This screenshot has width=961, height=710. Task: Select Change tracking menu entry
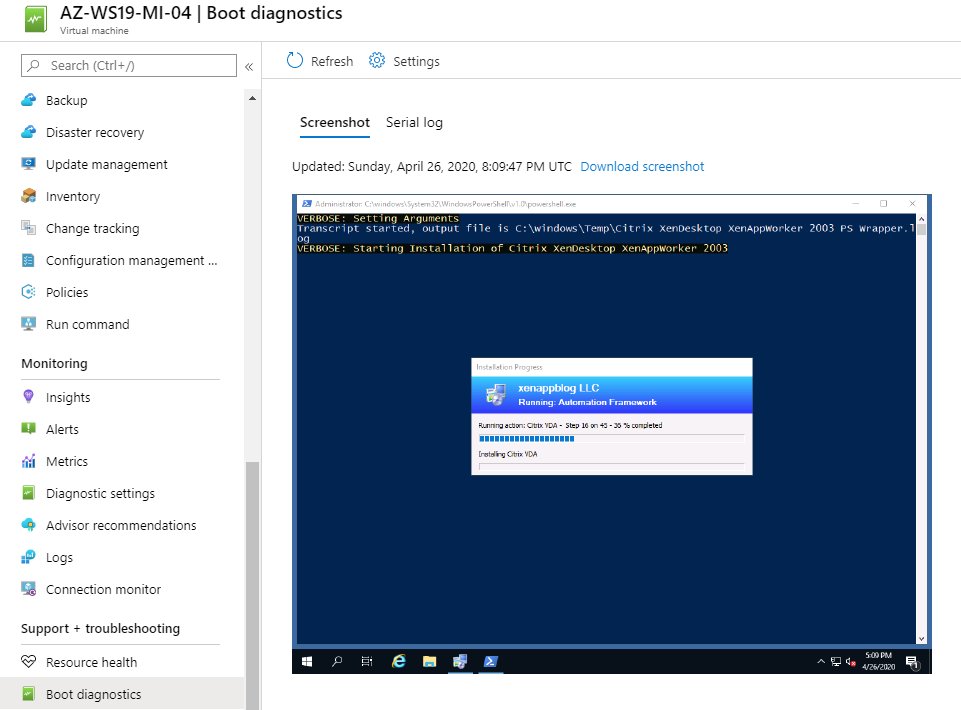(x=93, y=228)
